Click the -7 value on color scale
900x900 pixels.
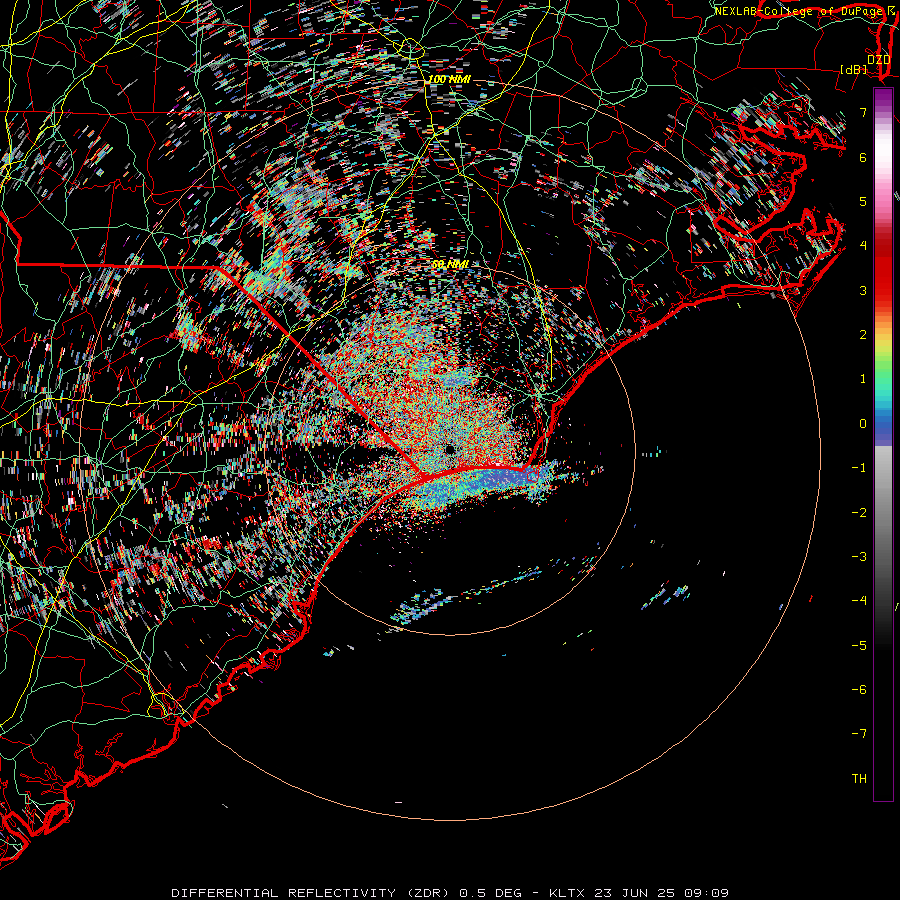click(859, 734)
